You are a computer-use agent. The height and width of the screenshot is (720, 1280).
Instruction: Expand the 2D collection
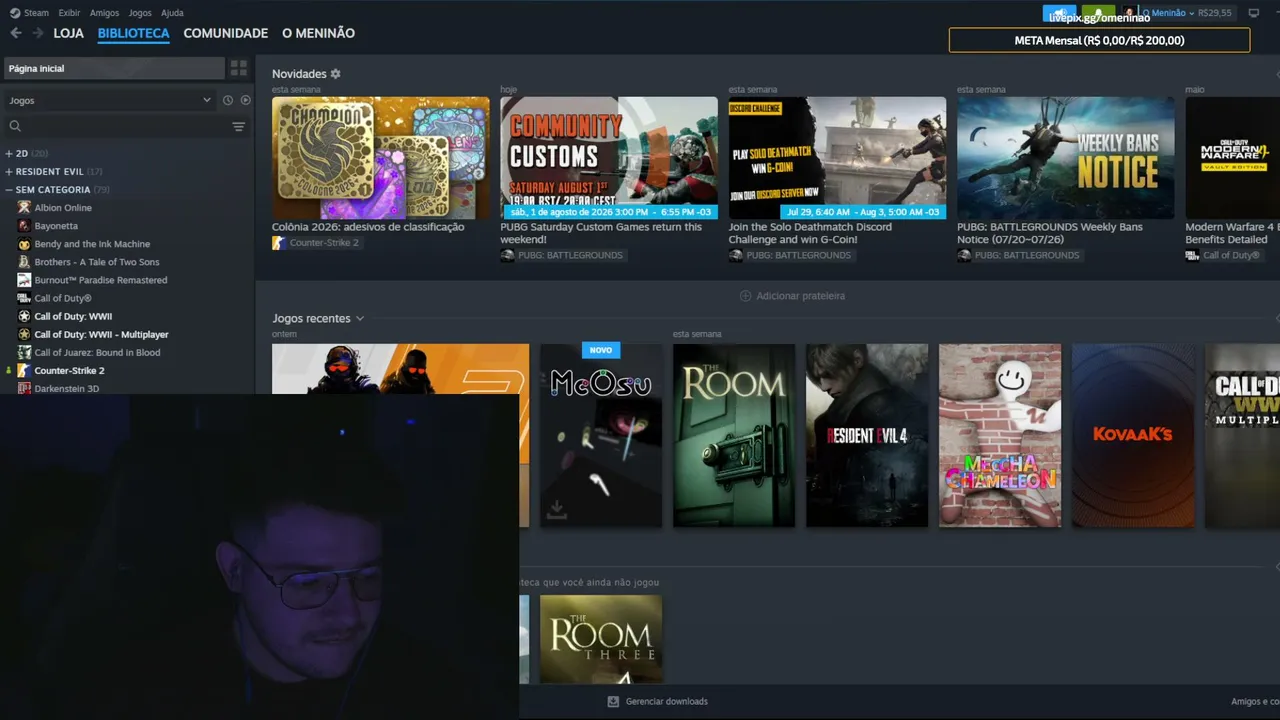tap(9, 154)
